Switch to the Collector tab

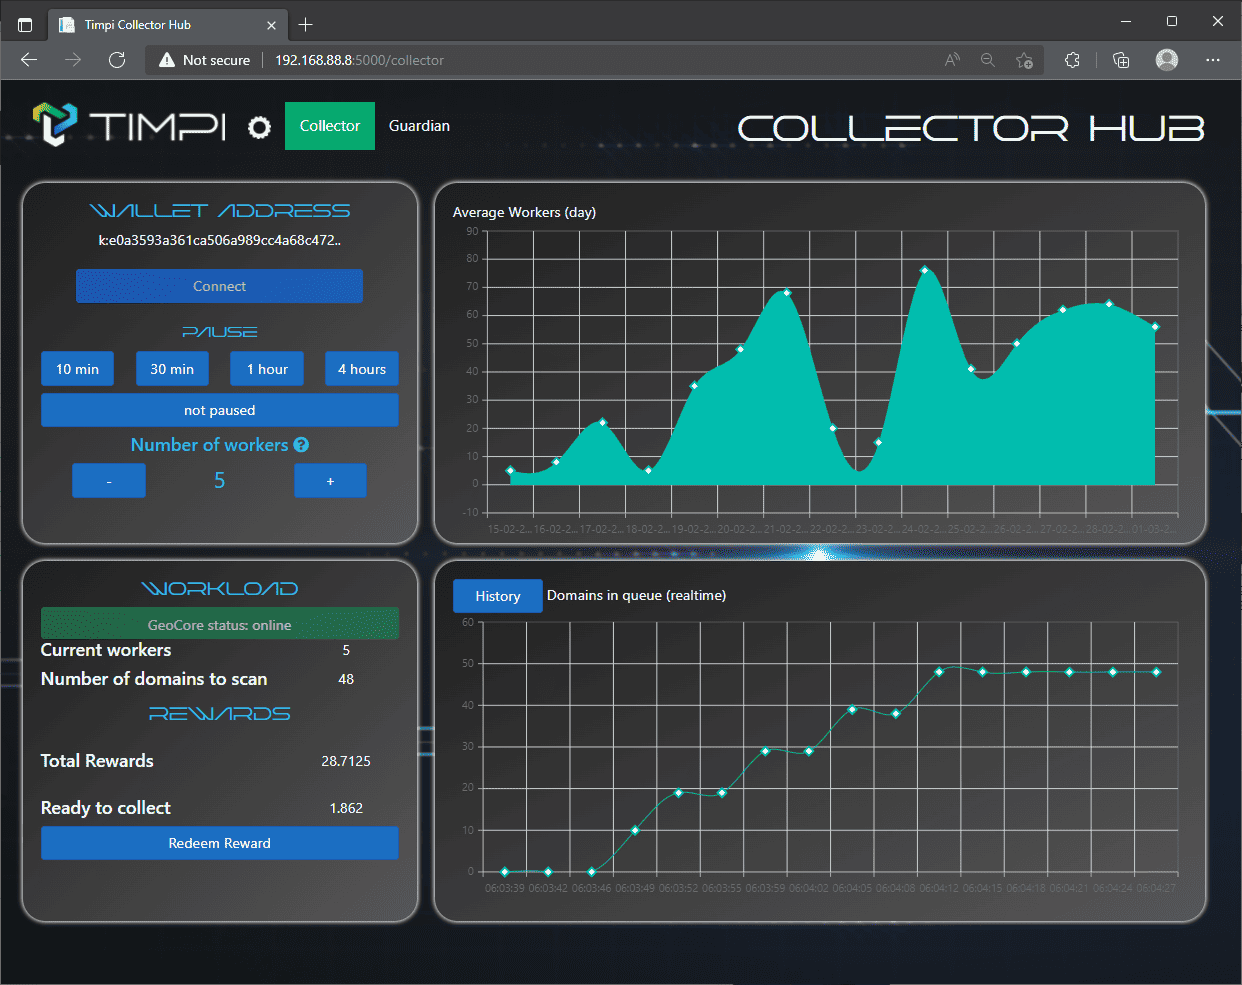click(330, 126)
